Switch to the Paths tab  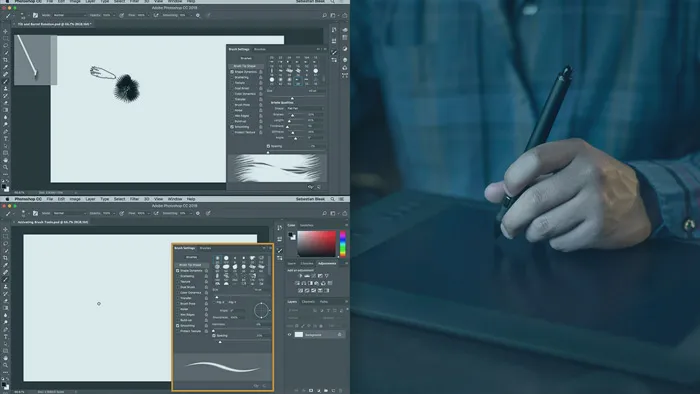pos(324,302)
